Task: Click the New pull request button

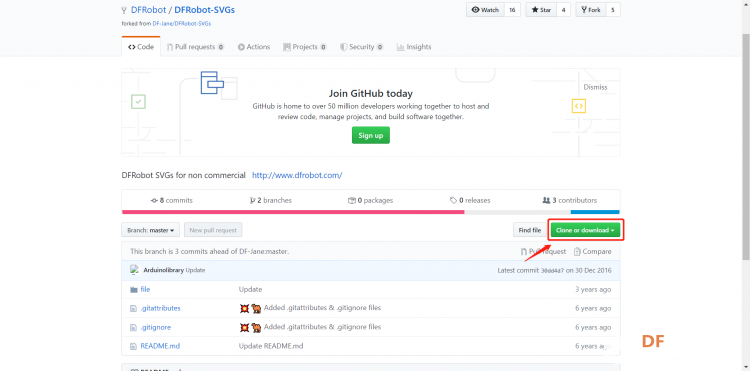Action: (x=213, y=230)
